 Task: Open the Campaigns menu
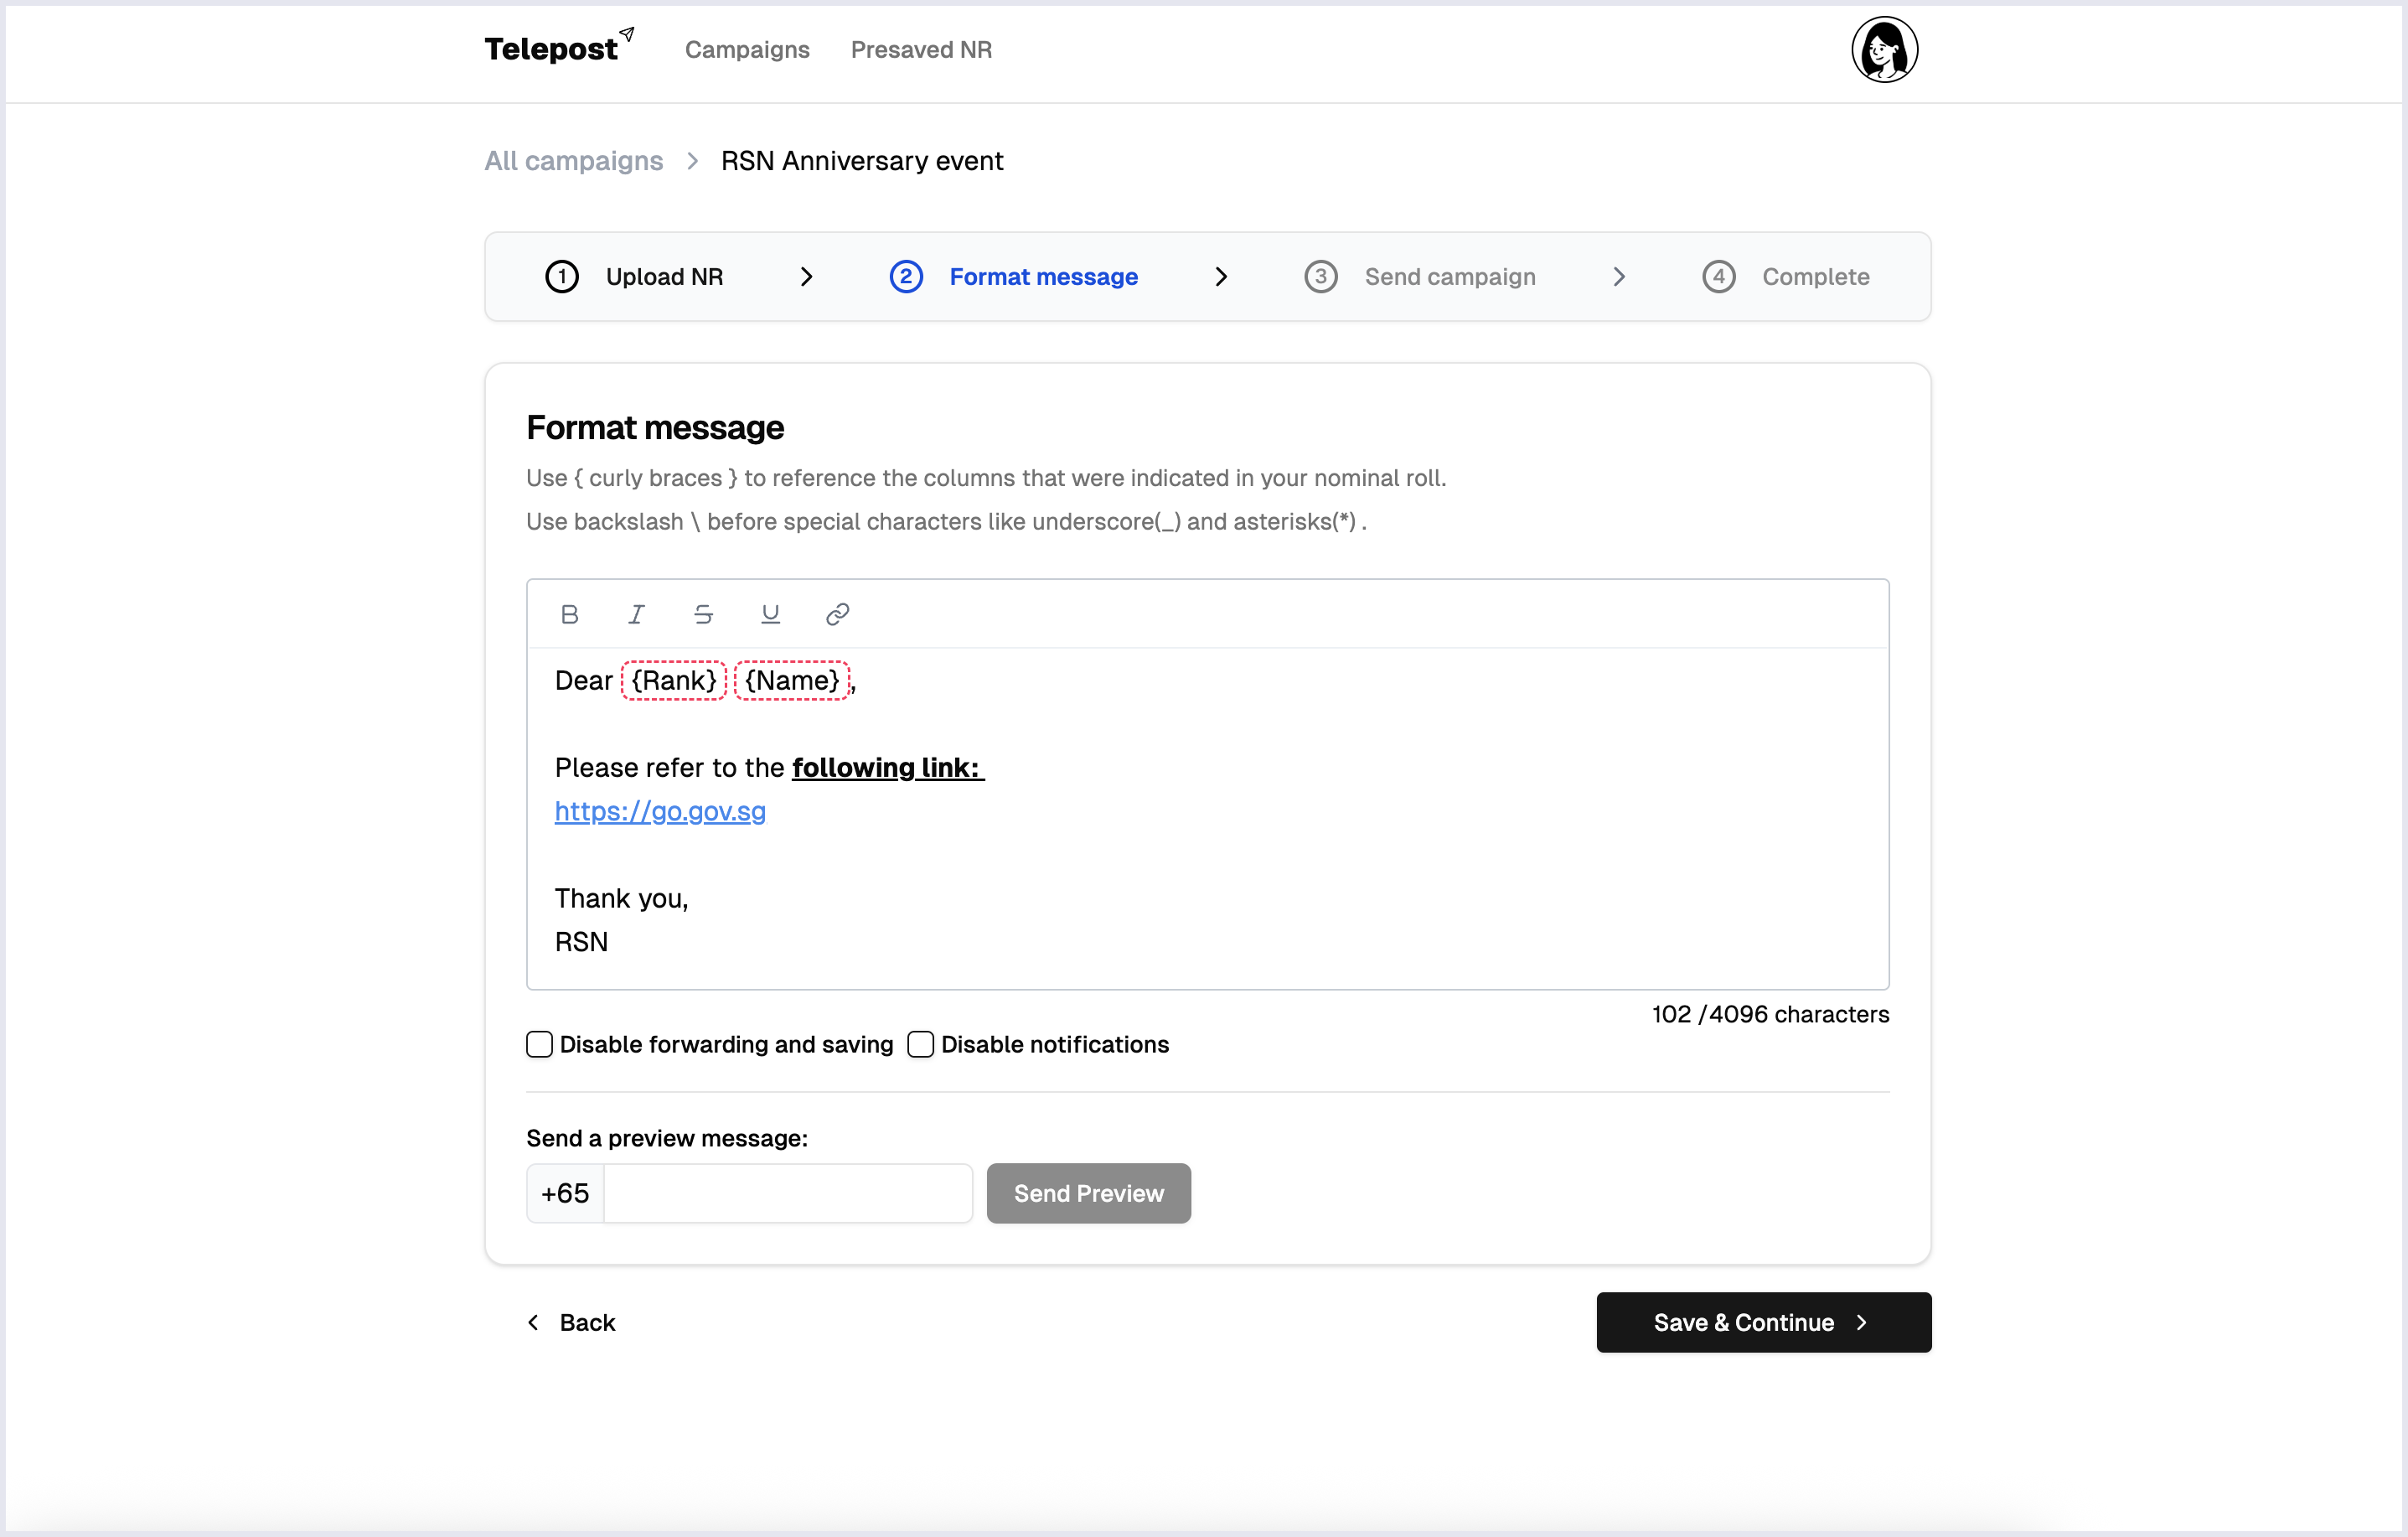click(747, 49)
